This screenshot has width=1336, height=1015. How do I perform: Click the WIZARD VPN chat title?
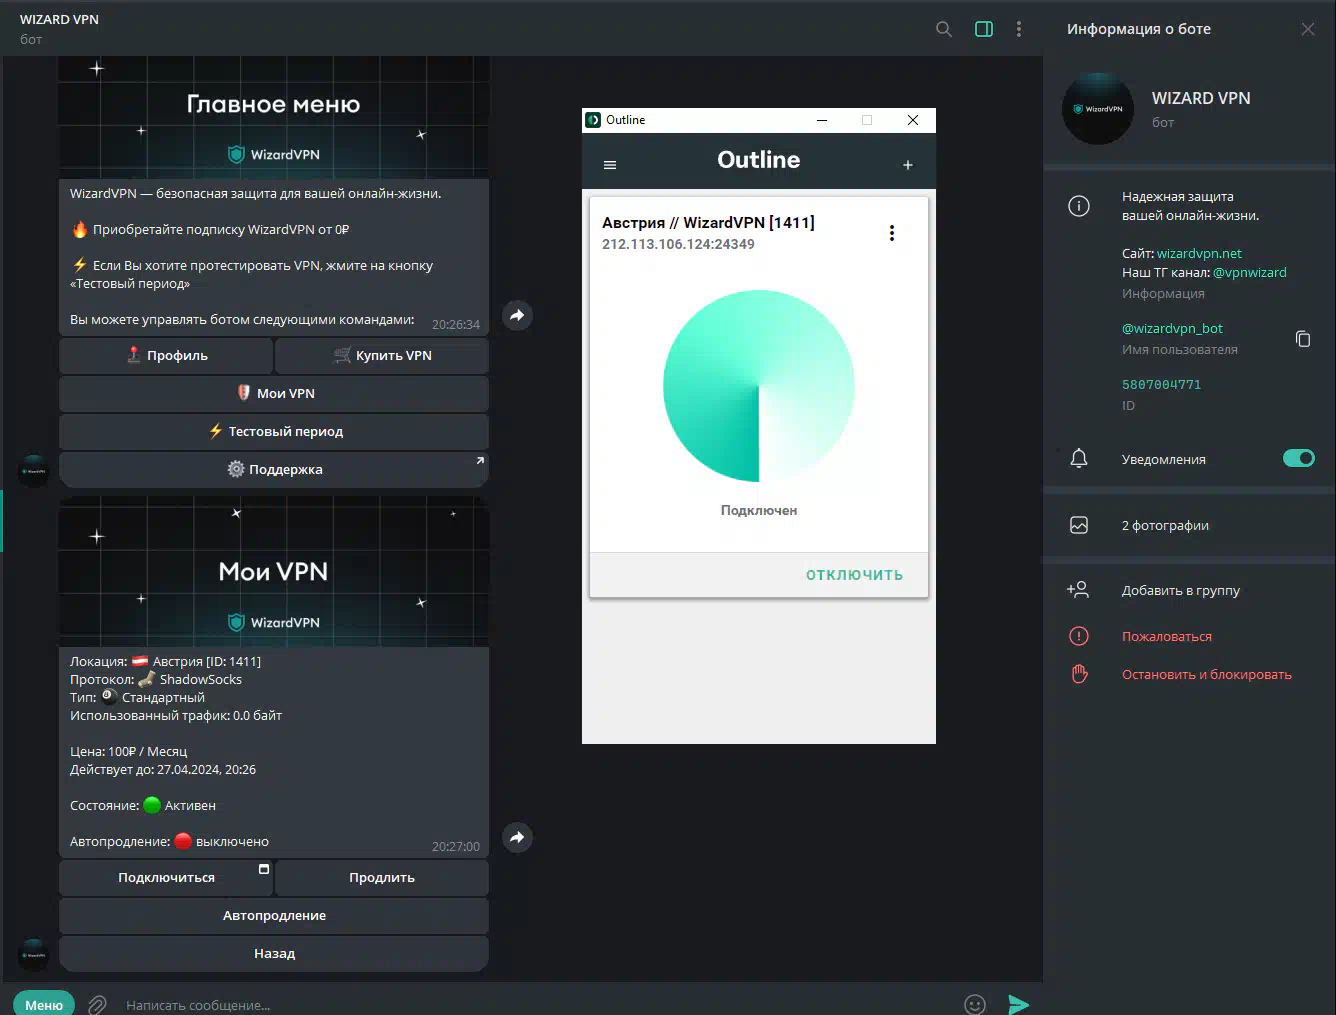click(59, 19)
